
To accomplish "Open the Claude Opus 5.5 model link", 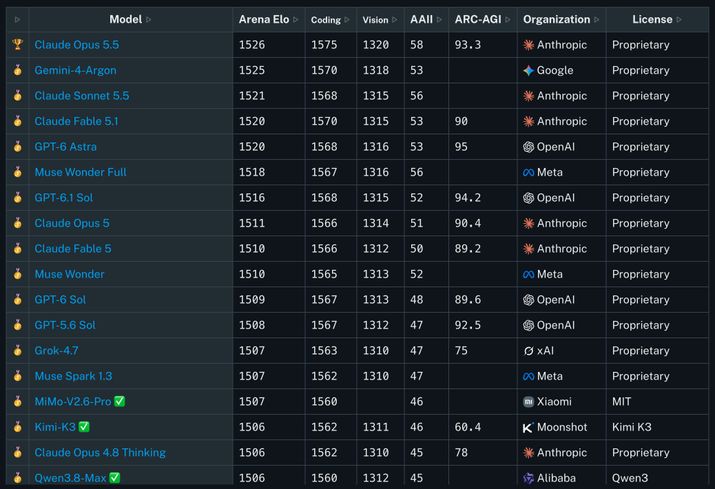I will [x=77, y=45].
